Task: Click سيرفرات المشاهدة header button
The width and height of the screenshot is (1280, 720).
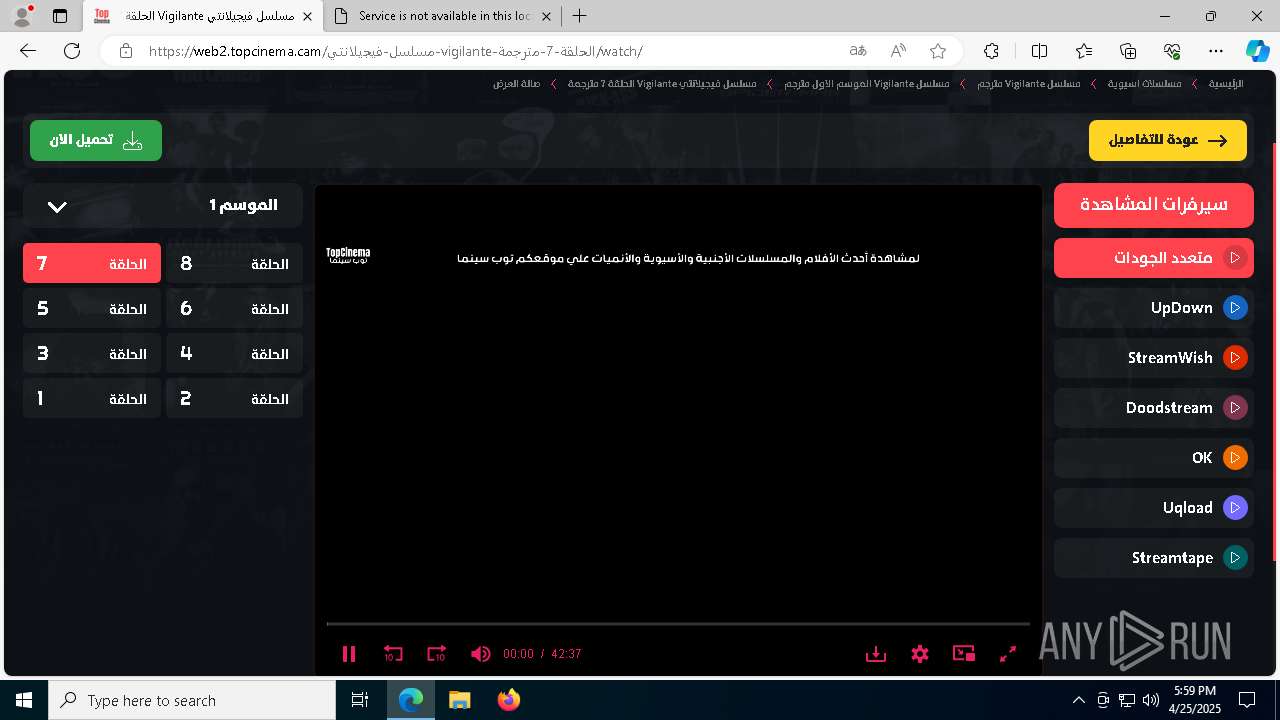Action: (1154, 205)
